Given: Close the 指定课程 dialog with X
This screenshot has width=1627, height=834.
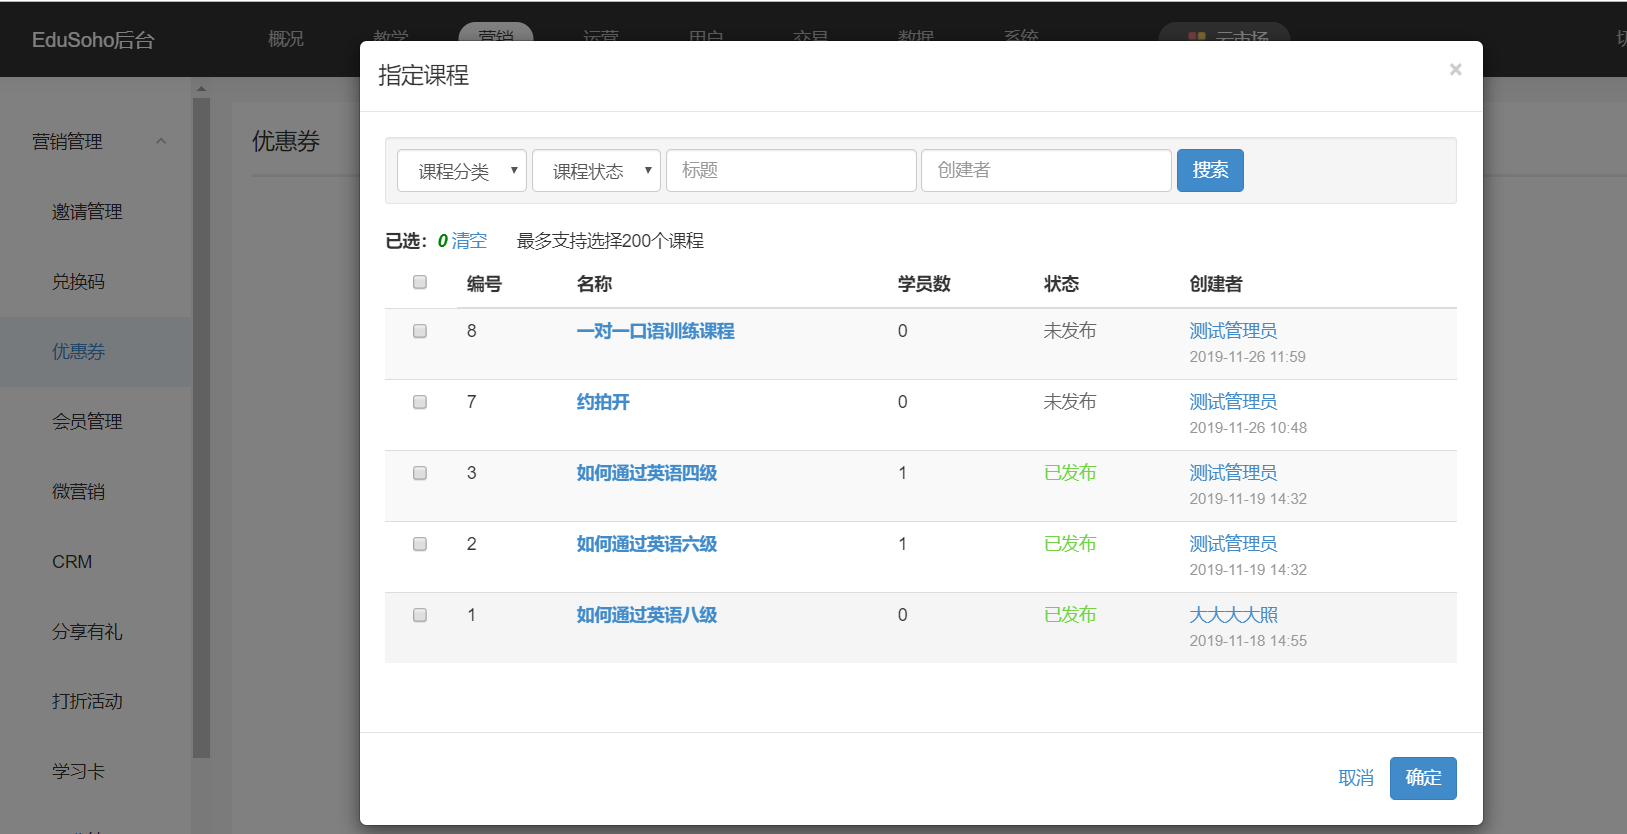Looking at the screenshot, I should pos(1455,69).
